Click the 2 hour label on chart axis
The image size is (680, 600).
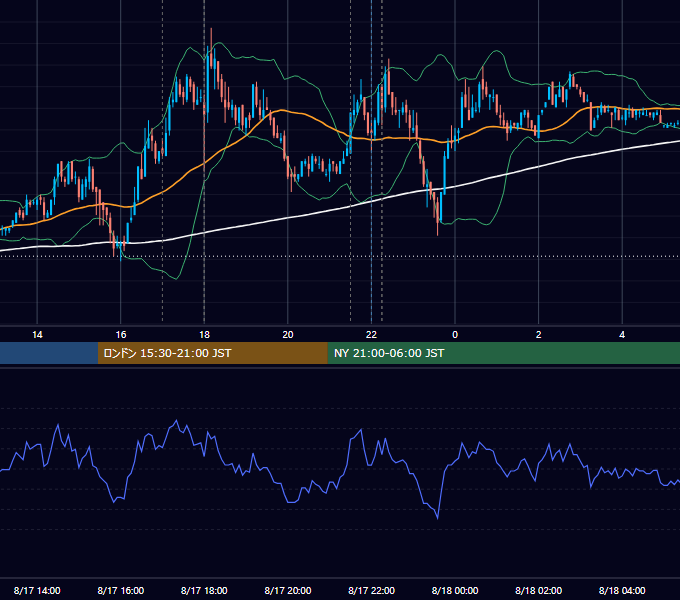[539, 335]
